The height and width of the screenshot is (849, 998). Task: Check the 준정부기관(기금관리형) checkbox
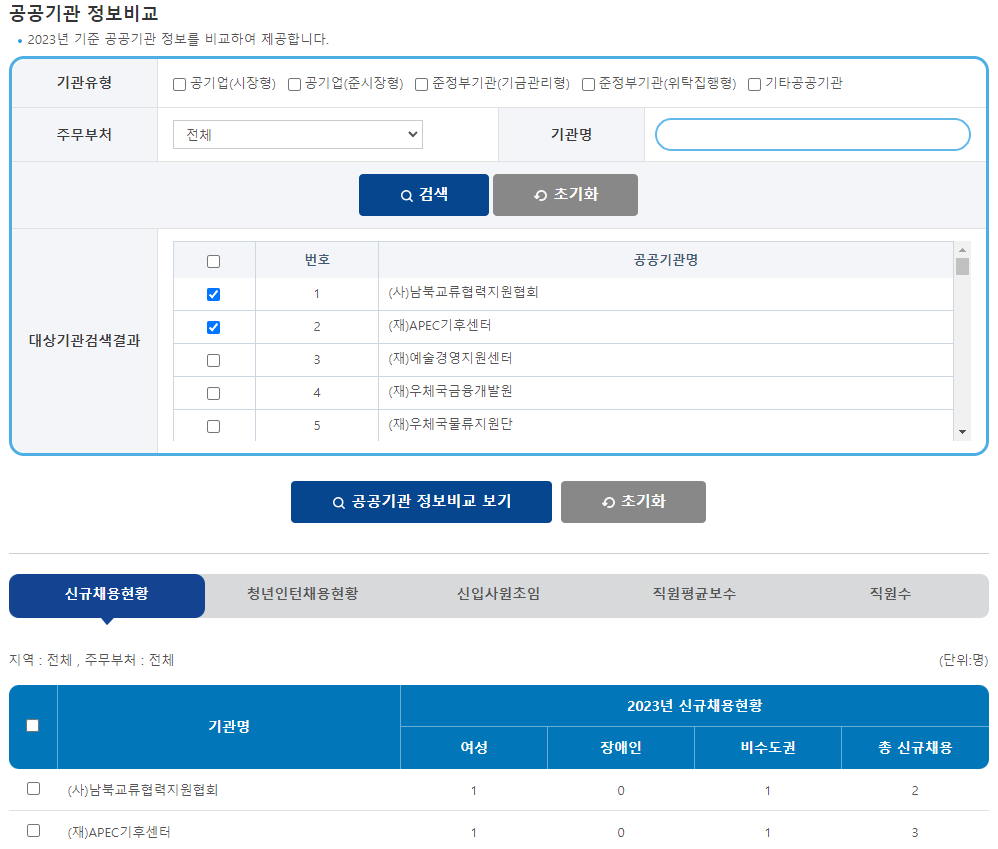click(x=420, y=84)
